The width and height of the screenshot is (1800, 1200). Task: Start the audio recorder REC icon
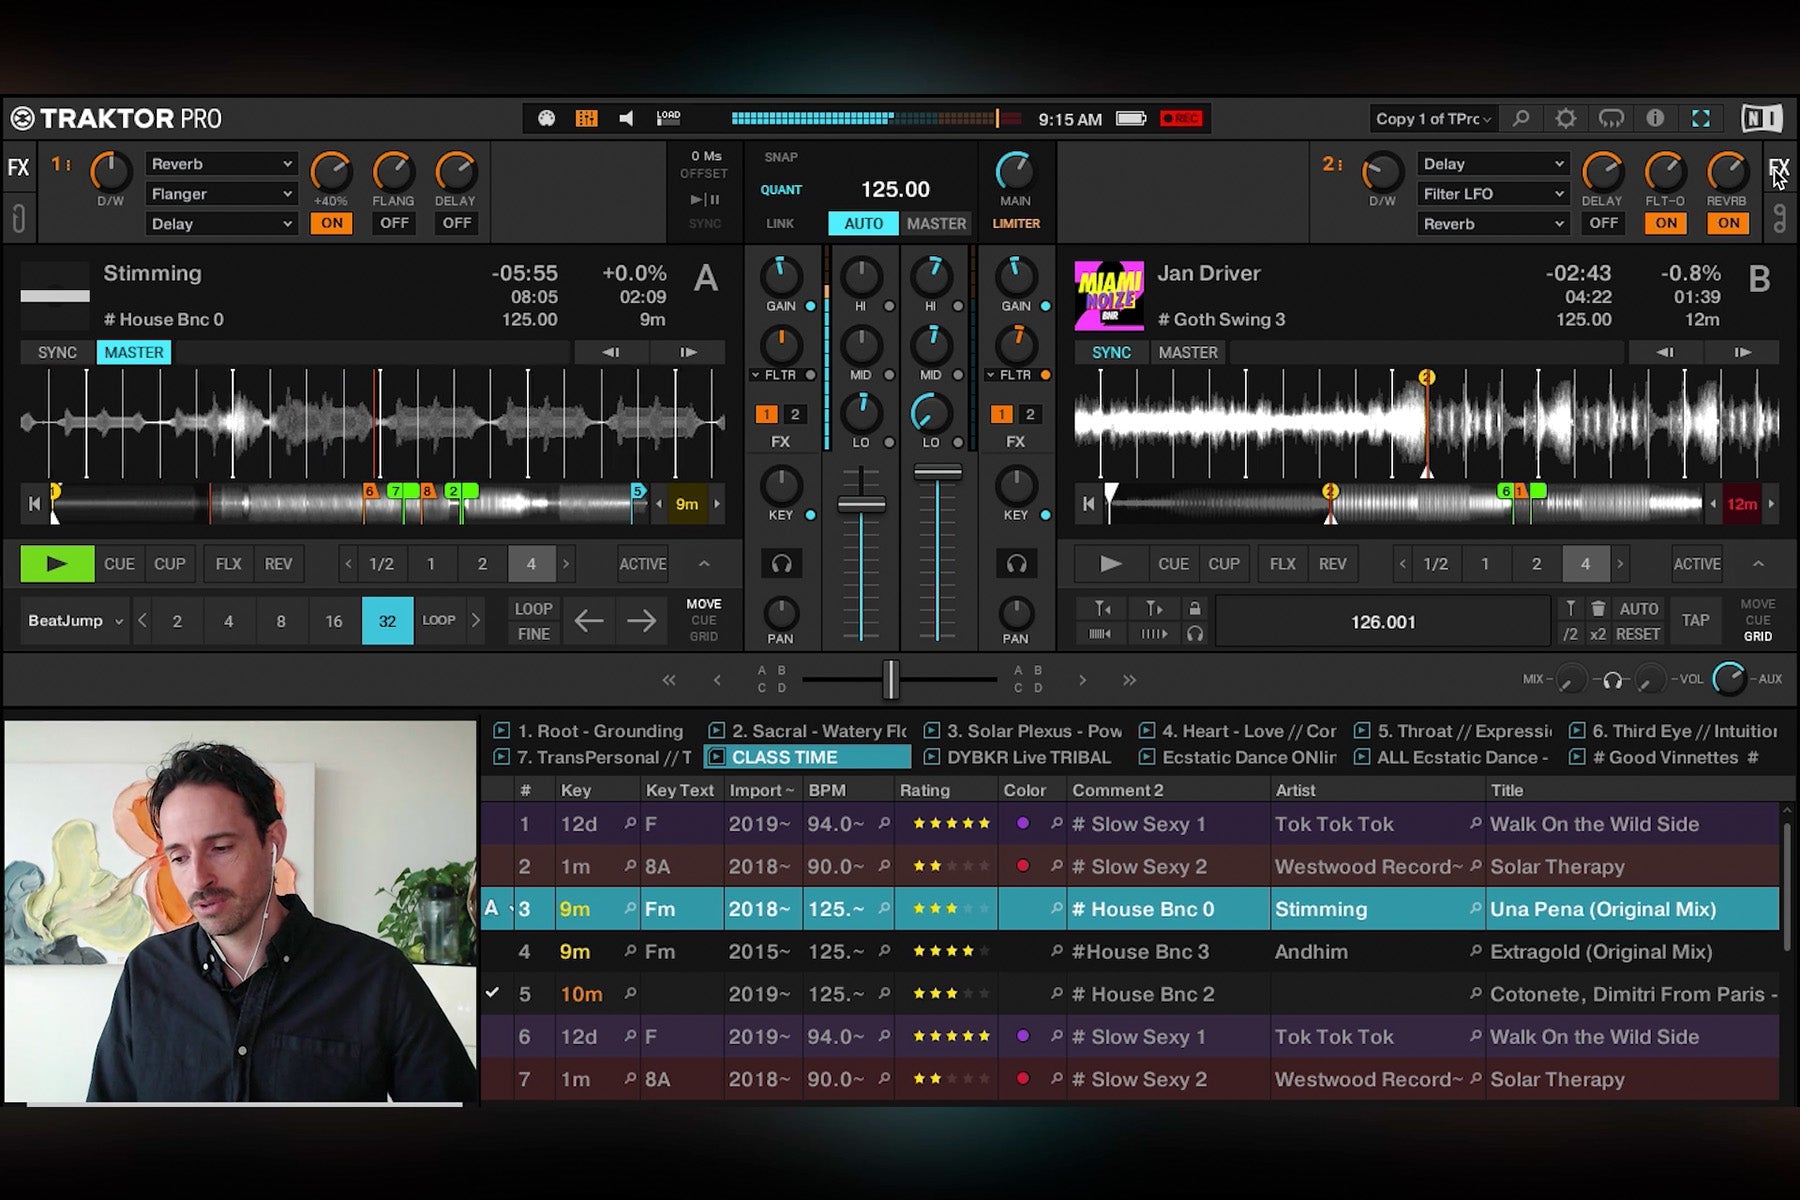pos(1181,118)
